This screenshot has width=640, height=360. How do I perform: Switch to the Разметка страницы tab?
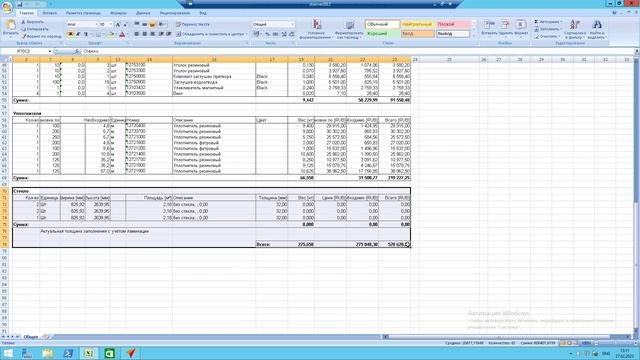point(83,13)
